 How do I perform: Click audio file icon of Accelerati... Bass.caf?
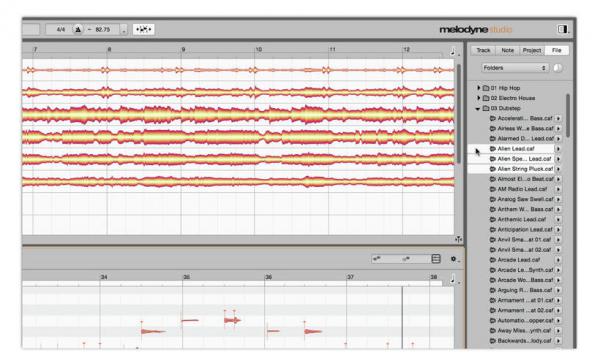(493, 119)
